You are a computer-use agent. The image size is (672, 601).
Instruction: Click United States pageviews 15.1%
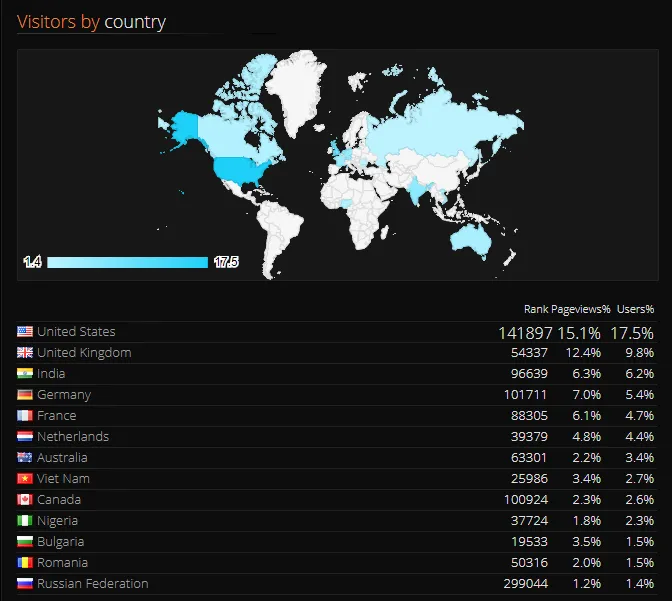coord(579,333)
